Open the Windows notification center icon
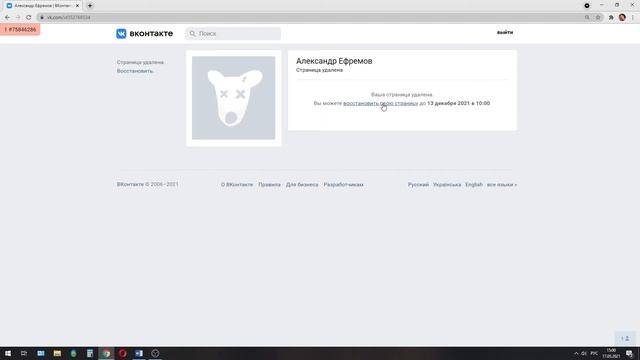Screen dimensions: 640x360 [630, 353]
